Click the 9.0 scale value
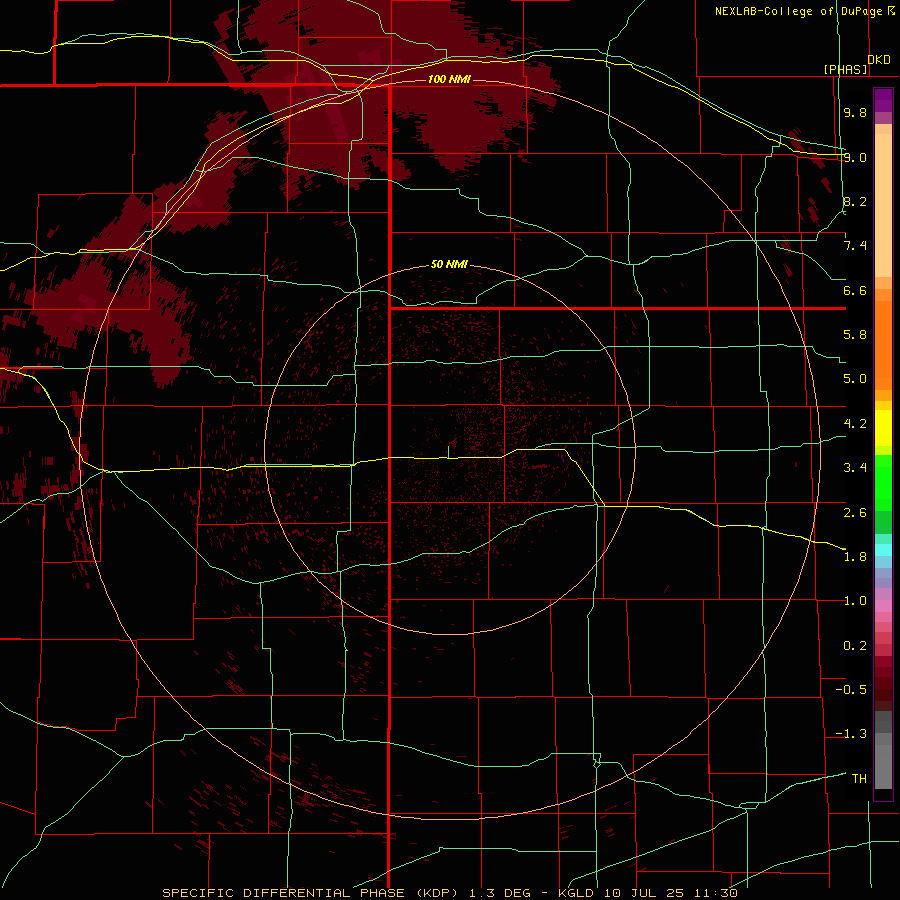 point(855,157)
